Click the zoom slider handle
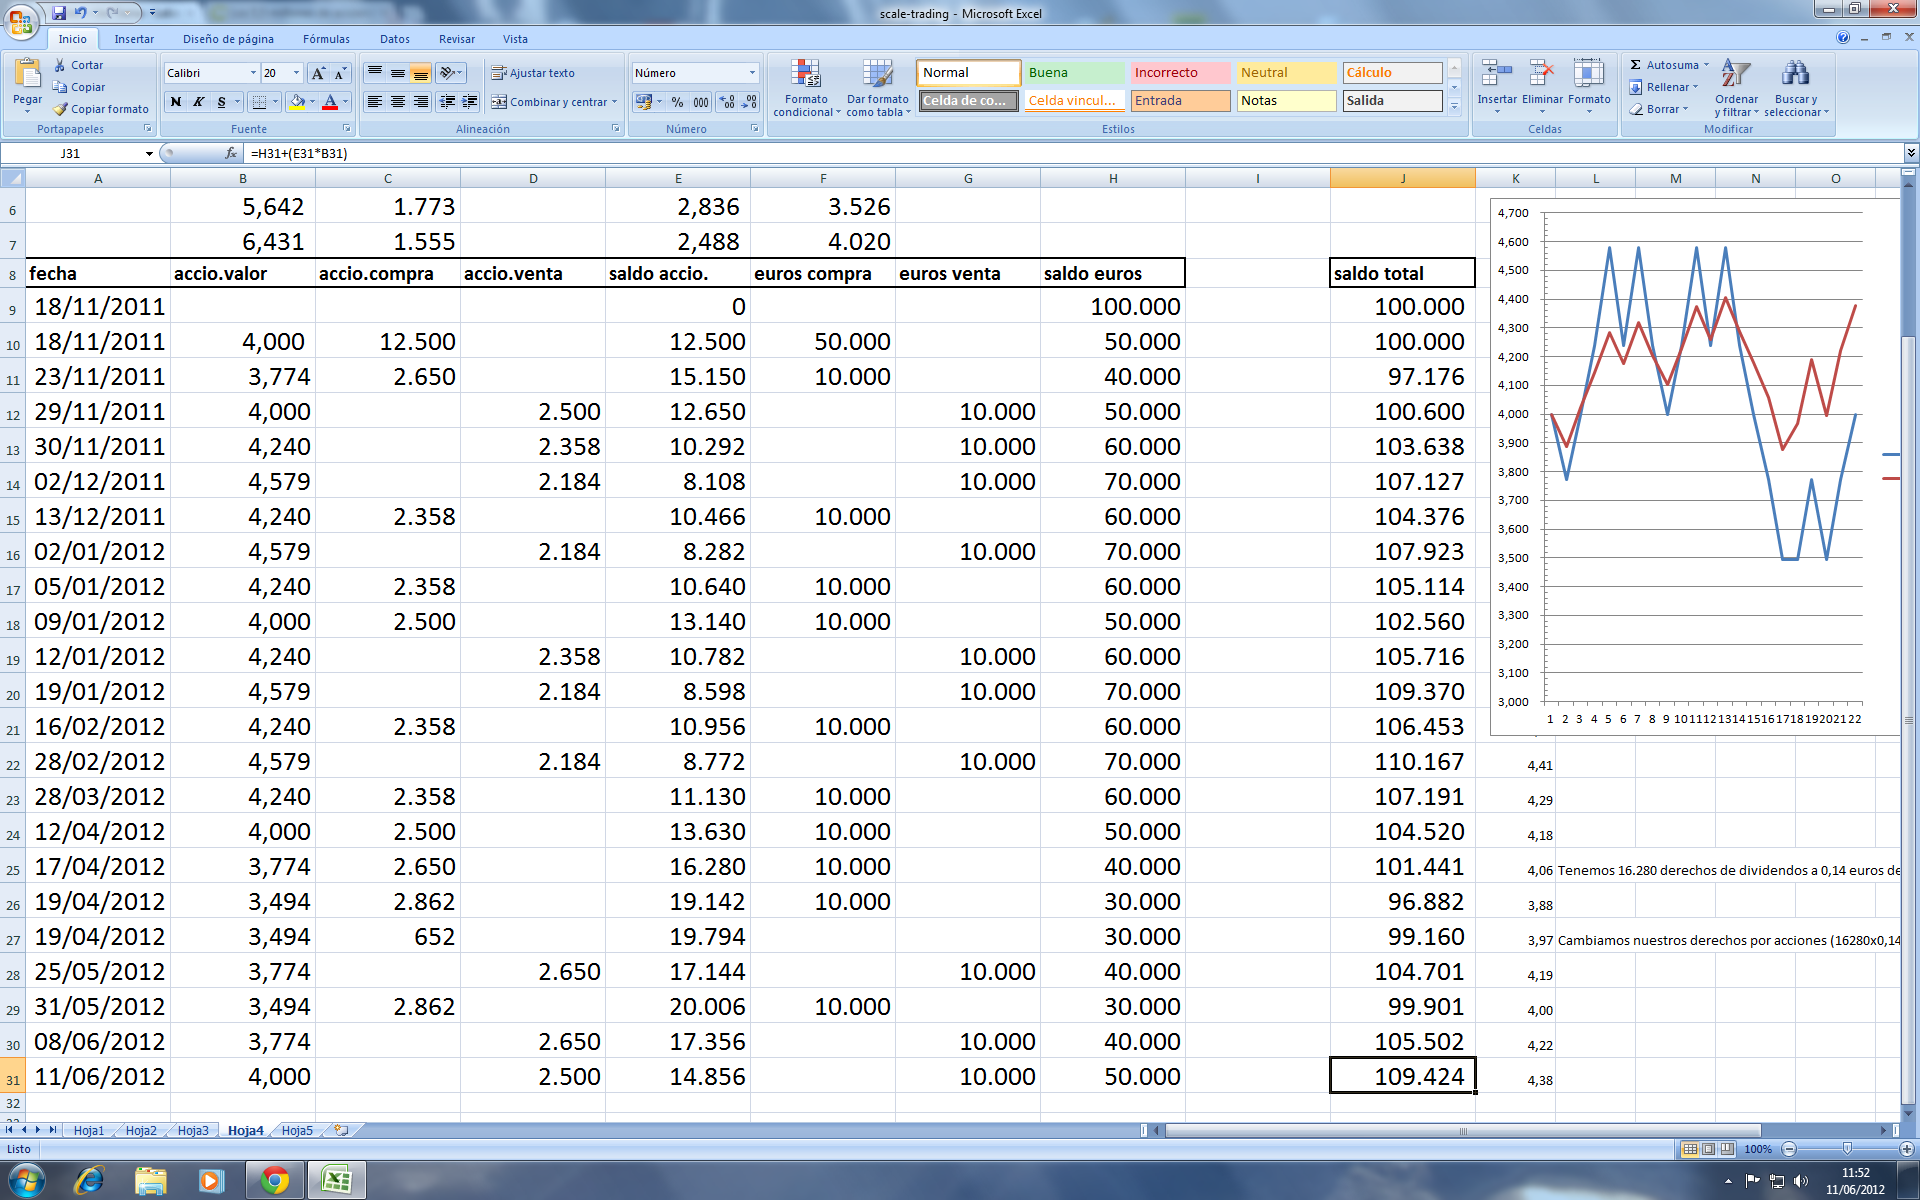 point(1847,1149)
